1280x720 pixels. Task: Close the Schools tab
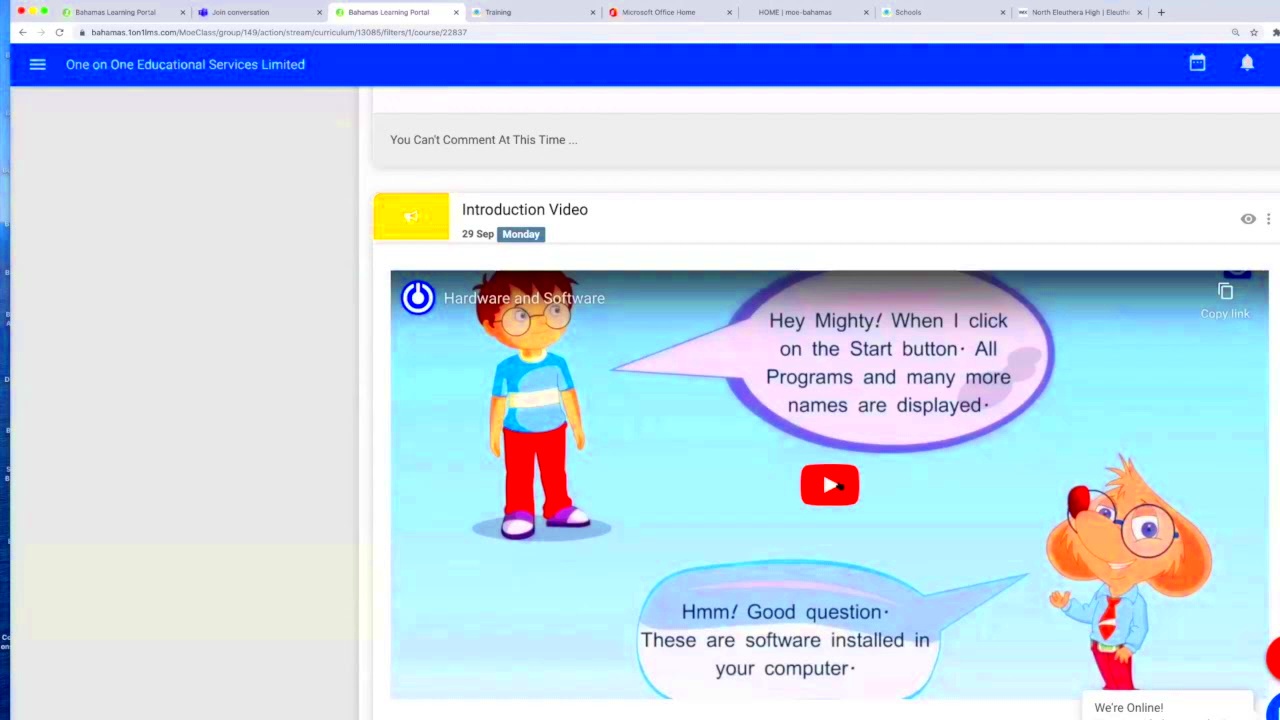click(1003, 13)
